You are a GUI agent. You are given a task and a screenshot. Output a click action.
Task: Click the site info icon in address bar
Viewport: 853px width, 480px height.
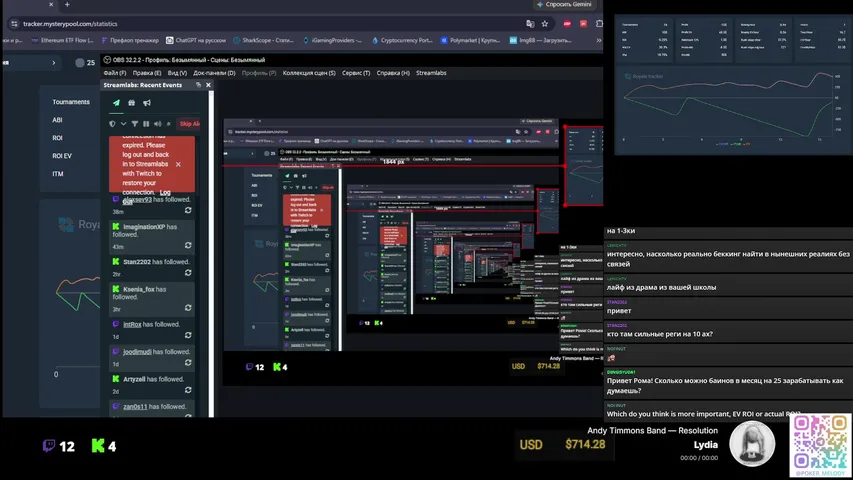[14, 24]
